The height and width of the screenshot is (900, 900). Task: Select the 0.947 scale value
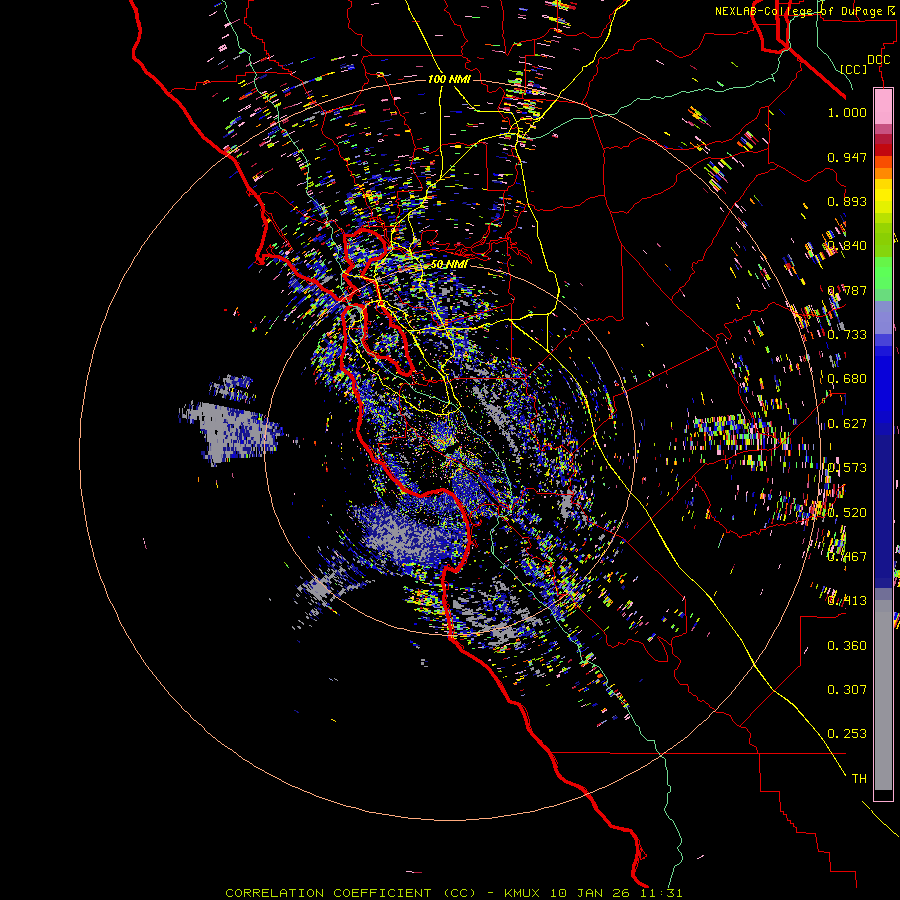847,157
